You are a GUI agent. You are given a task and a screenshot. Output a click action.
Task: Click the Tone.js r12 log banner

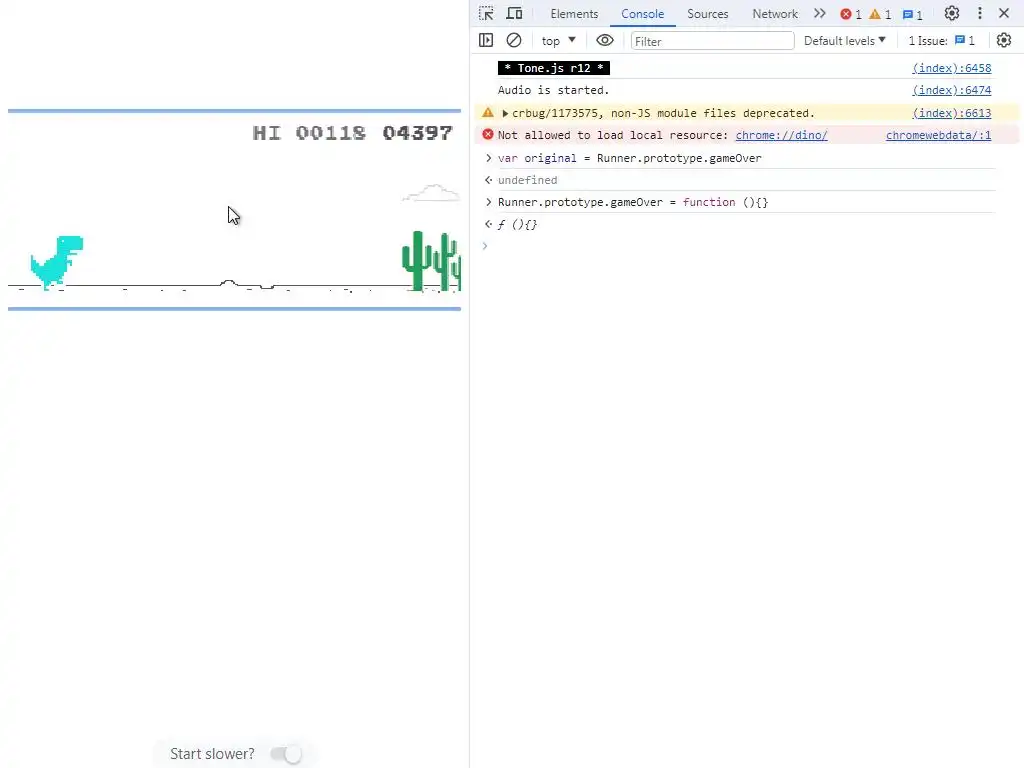pyautogui.click(x=554, y=68)
